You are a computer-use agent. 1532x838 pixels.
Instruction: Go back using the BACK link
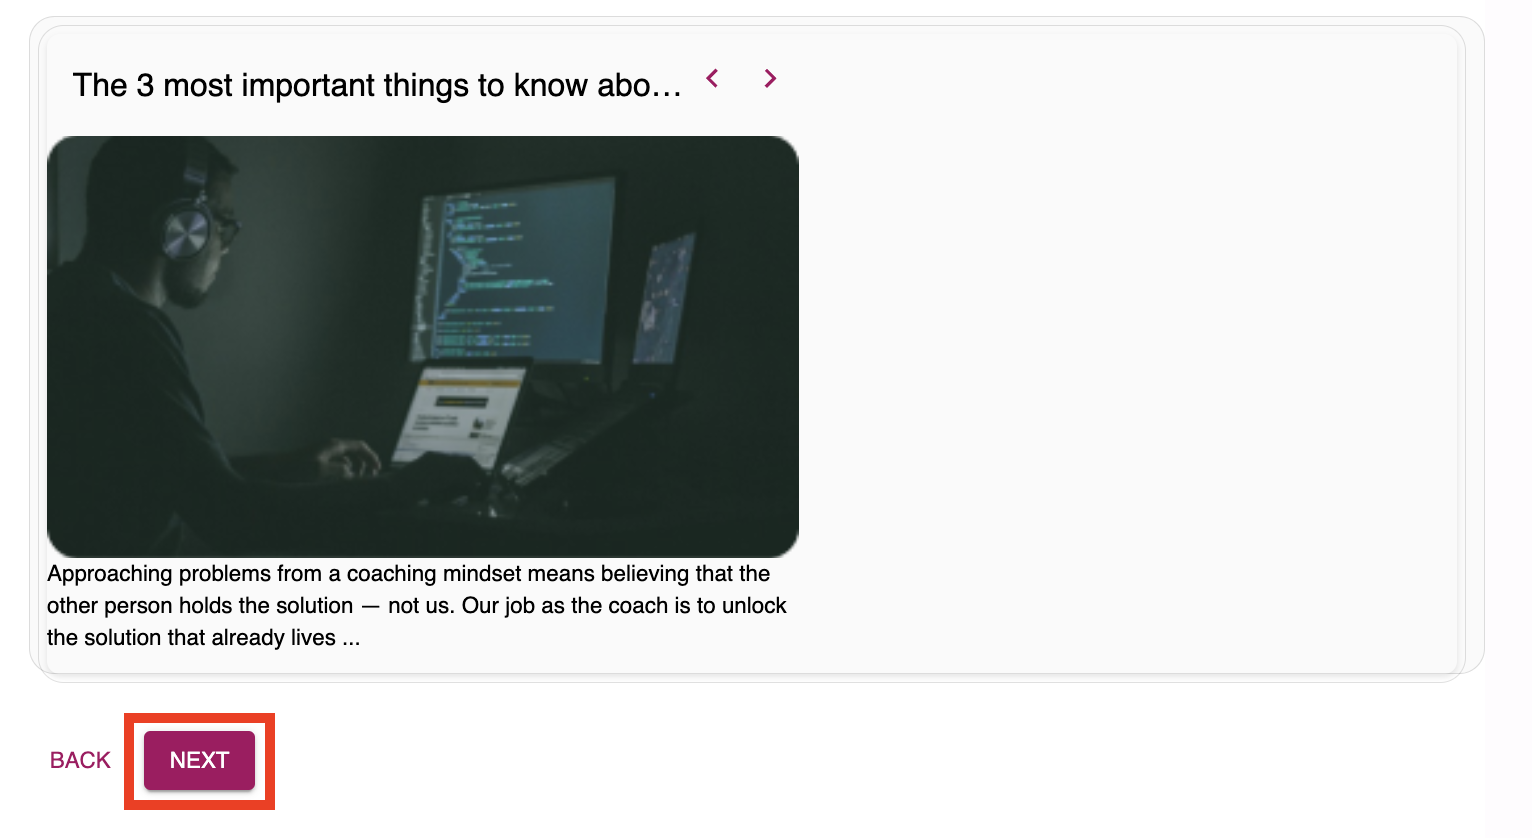point(80,760)
